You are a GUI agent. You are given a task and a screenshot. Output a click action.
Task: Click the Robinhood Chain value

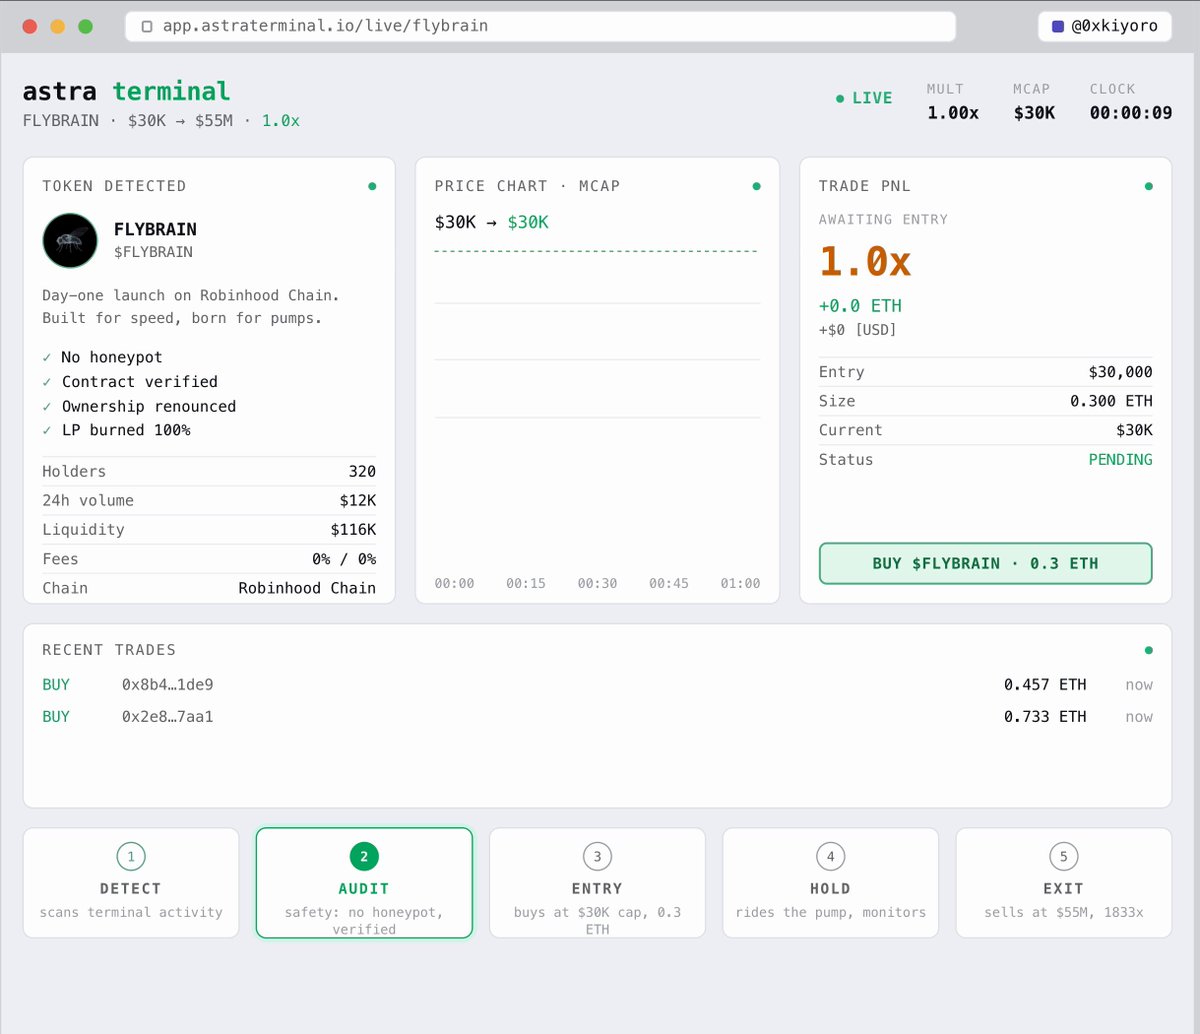coord(307,588)
